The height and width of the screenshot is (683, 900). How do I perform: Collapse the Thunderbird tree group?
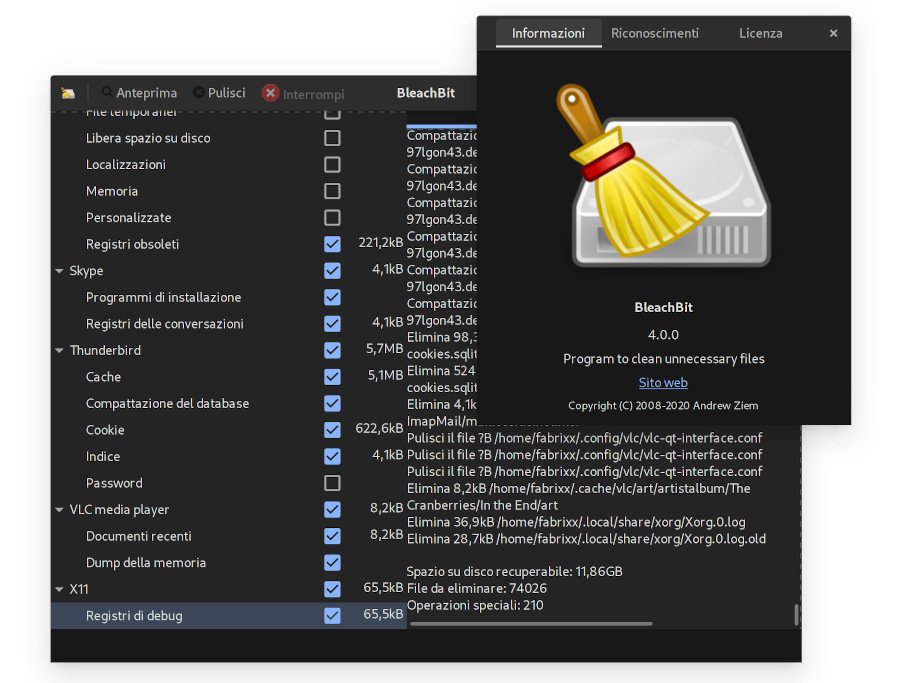(x=60, y=351)
